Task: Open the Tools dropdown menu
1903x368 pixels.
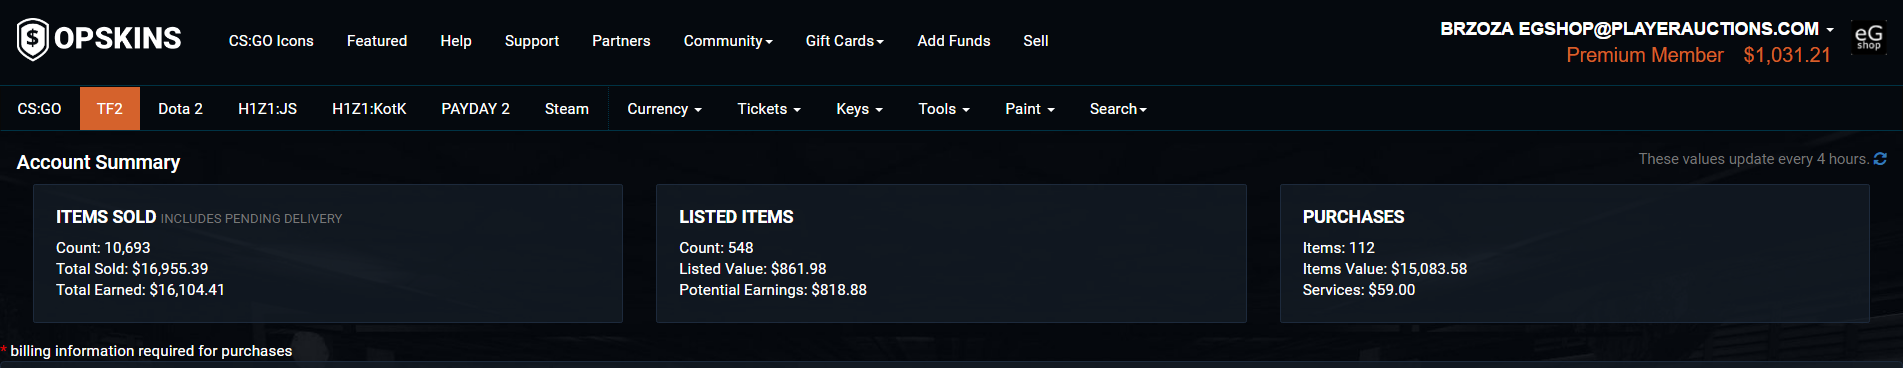Action: [944, 109]
